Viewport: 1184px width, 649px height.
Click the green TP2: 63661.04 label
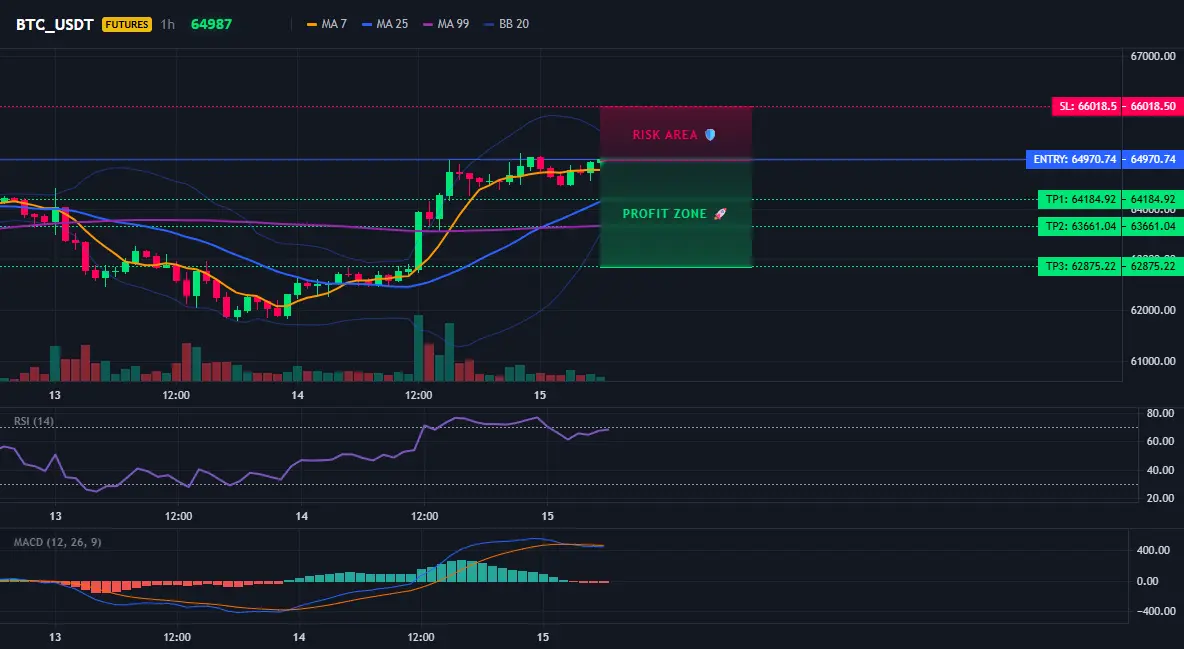coord(1081,226)
